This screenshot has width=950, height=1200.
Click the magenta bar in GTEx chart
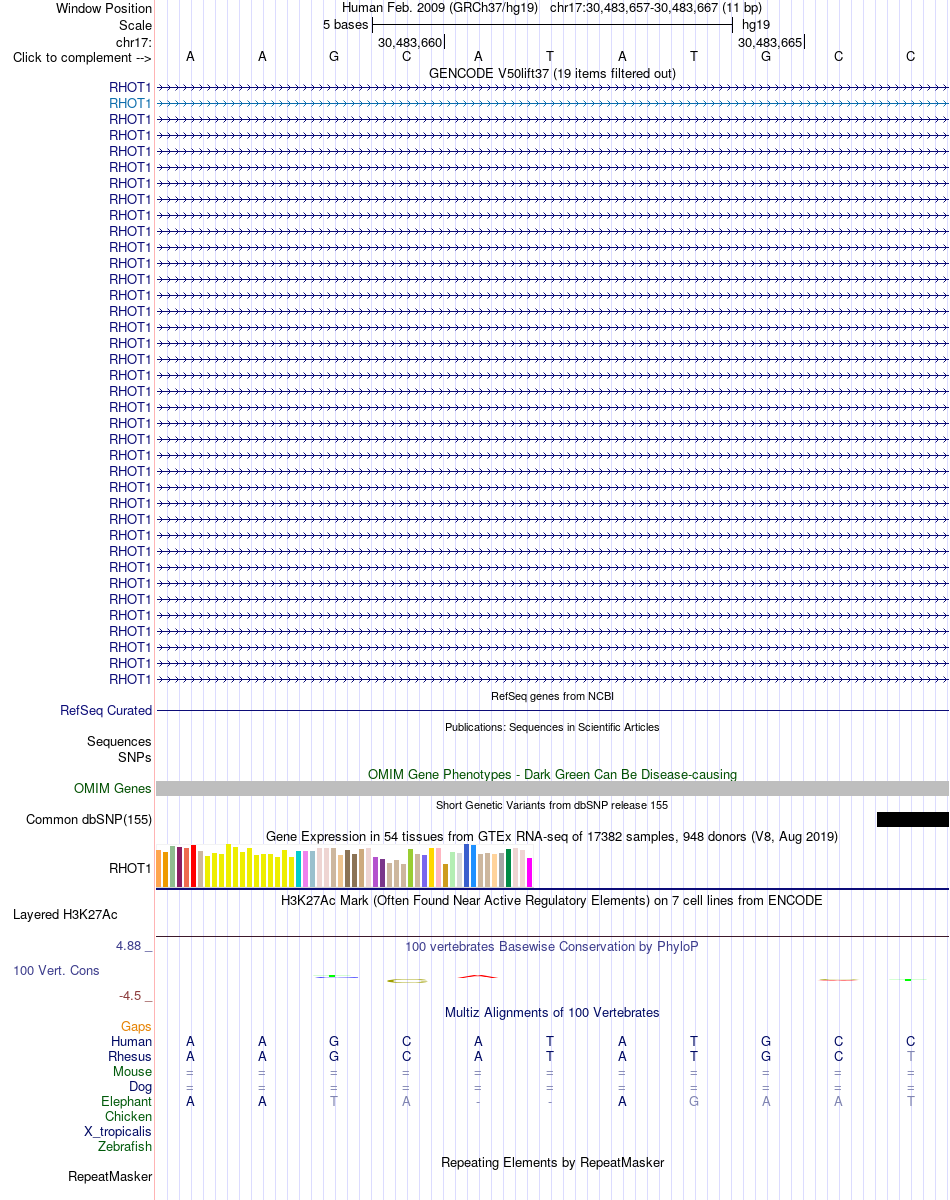[x=530, y=872]
